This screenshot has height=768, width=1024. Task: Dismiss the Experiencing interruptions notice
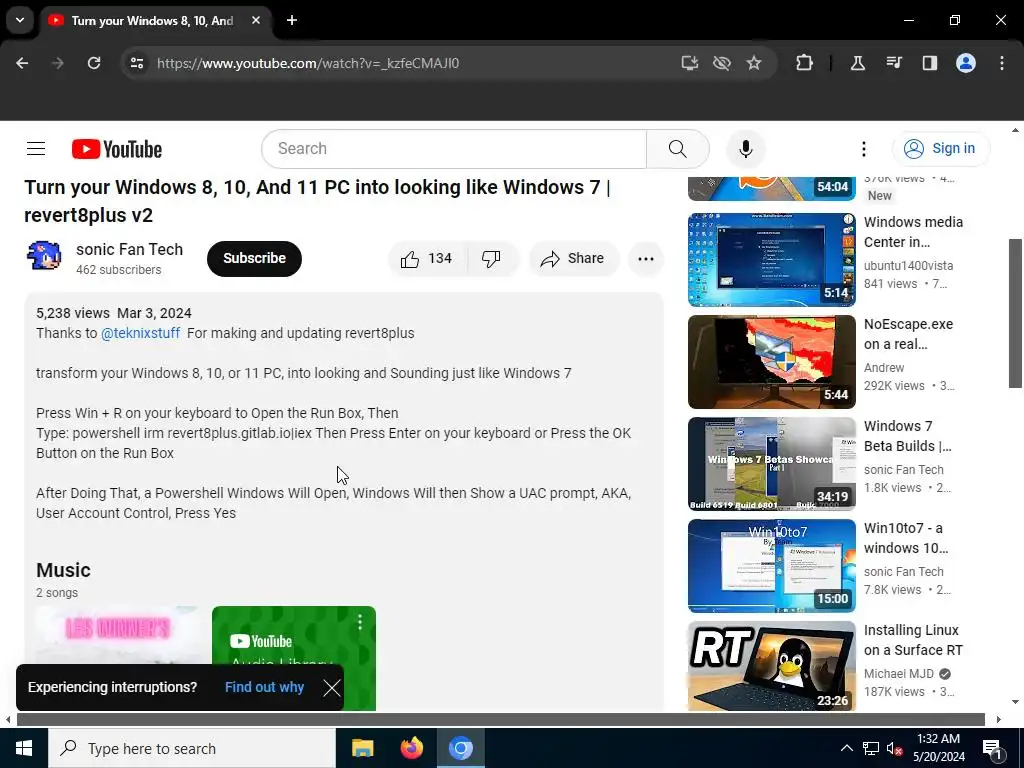coord(332,688)
